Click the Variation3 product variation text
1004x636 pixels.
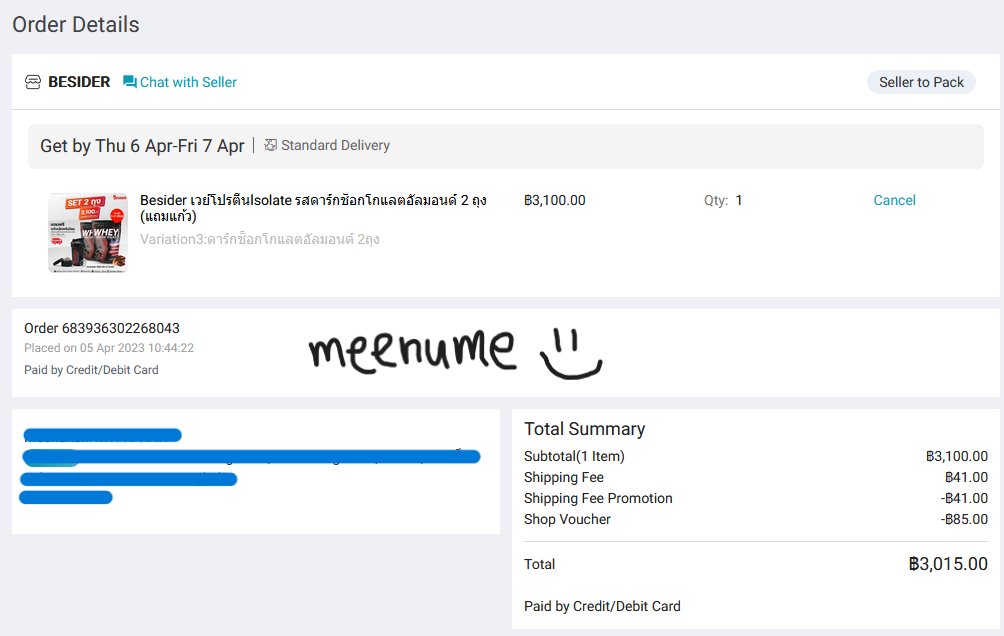[x=260, y=240]
